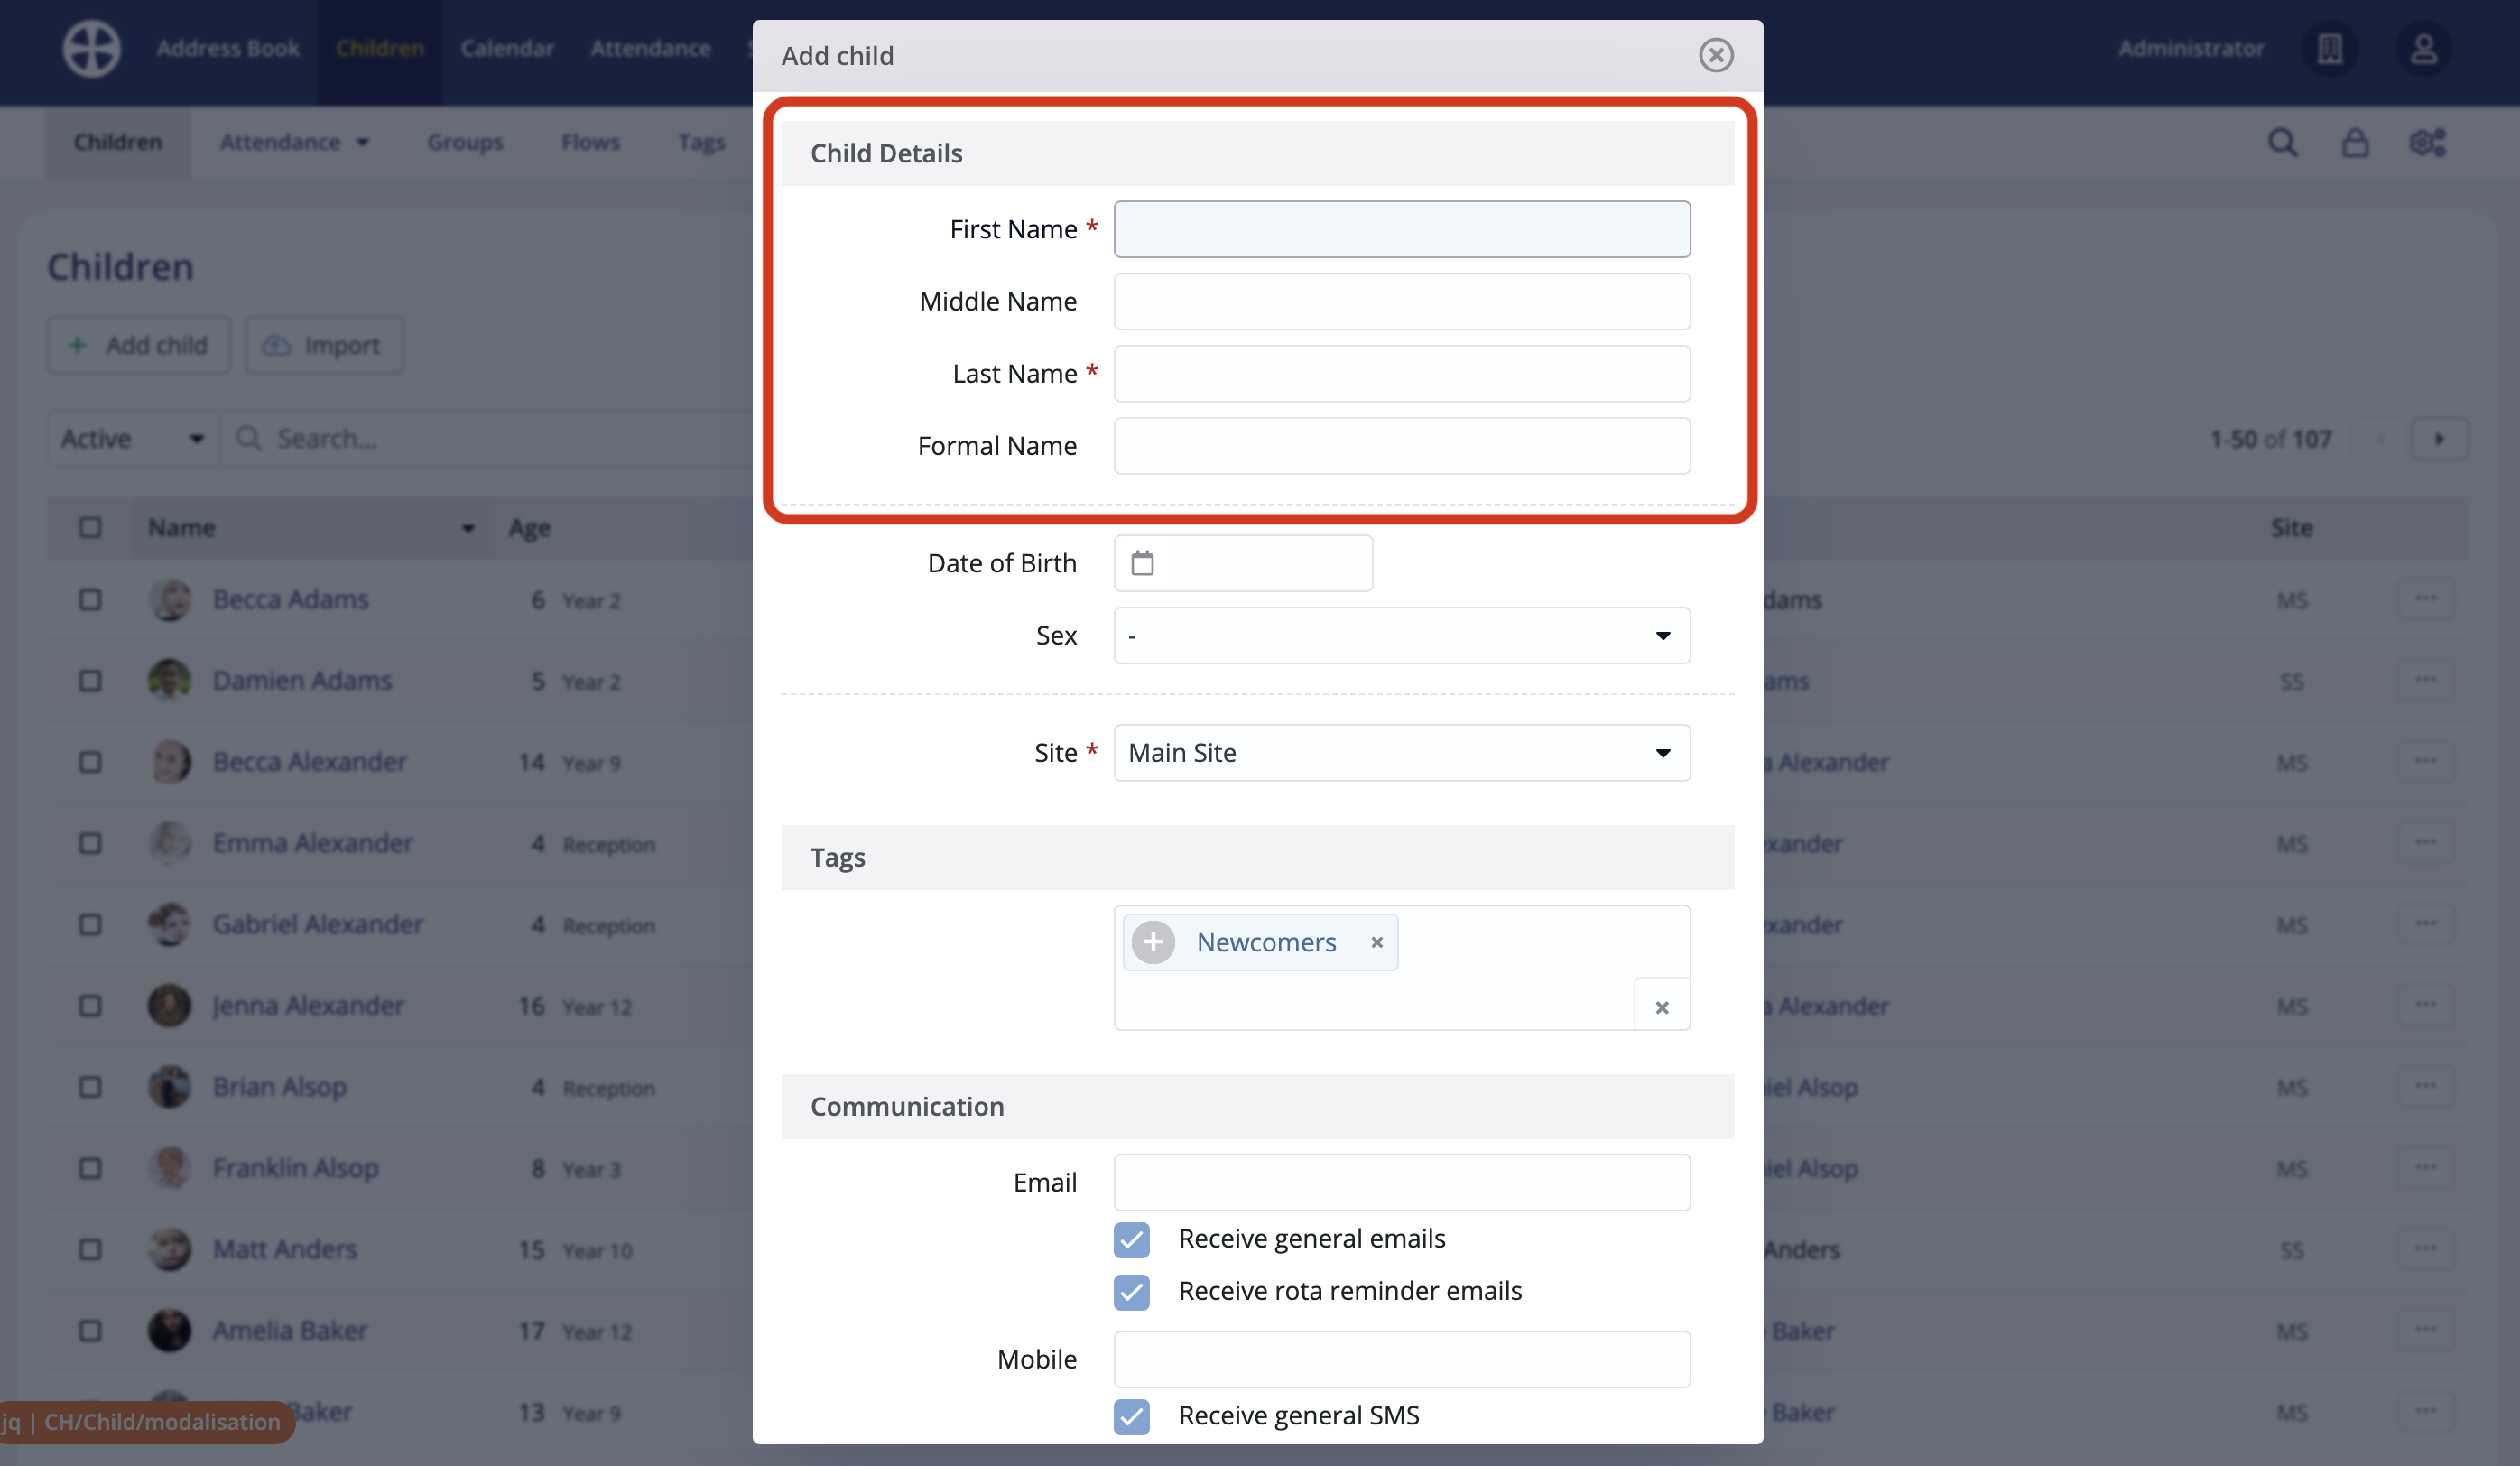Clear all tags with the x button
Viewport: 2520px width, 1466px height.
point(1661,1007)
